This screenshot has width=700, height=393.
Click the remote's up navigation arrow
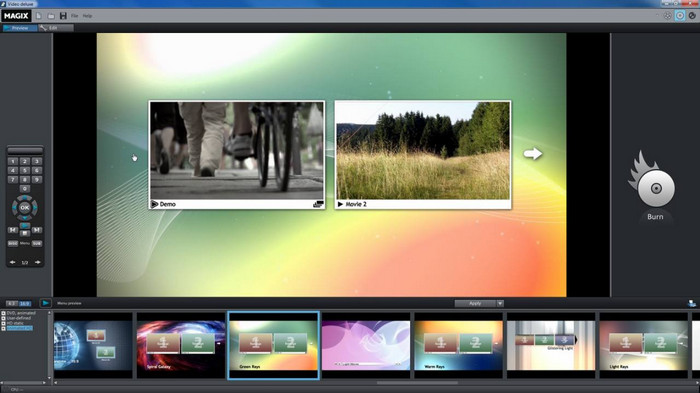[x=25, y=198]
